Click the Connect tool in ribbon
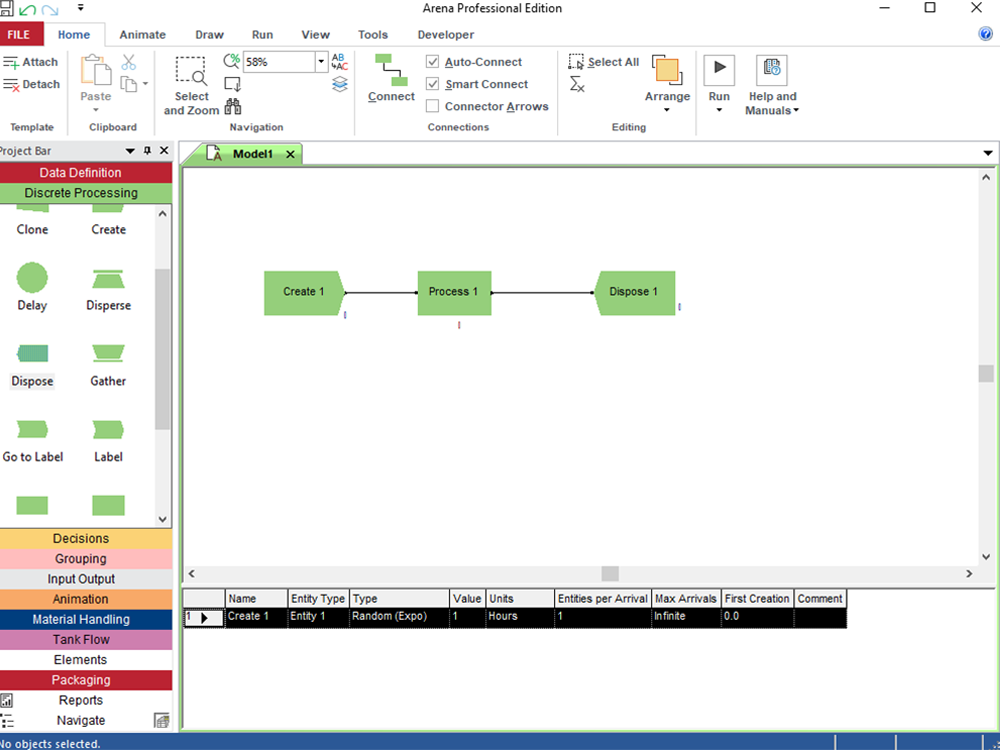 point(391,78)
